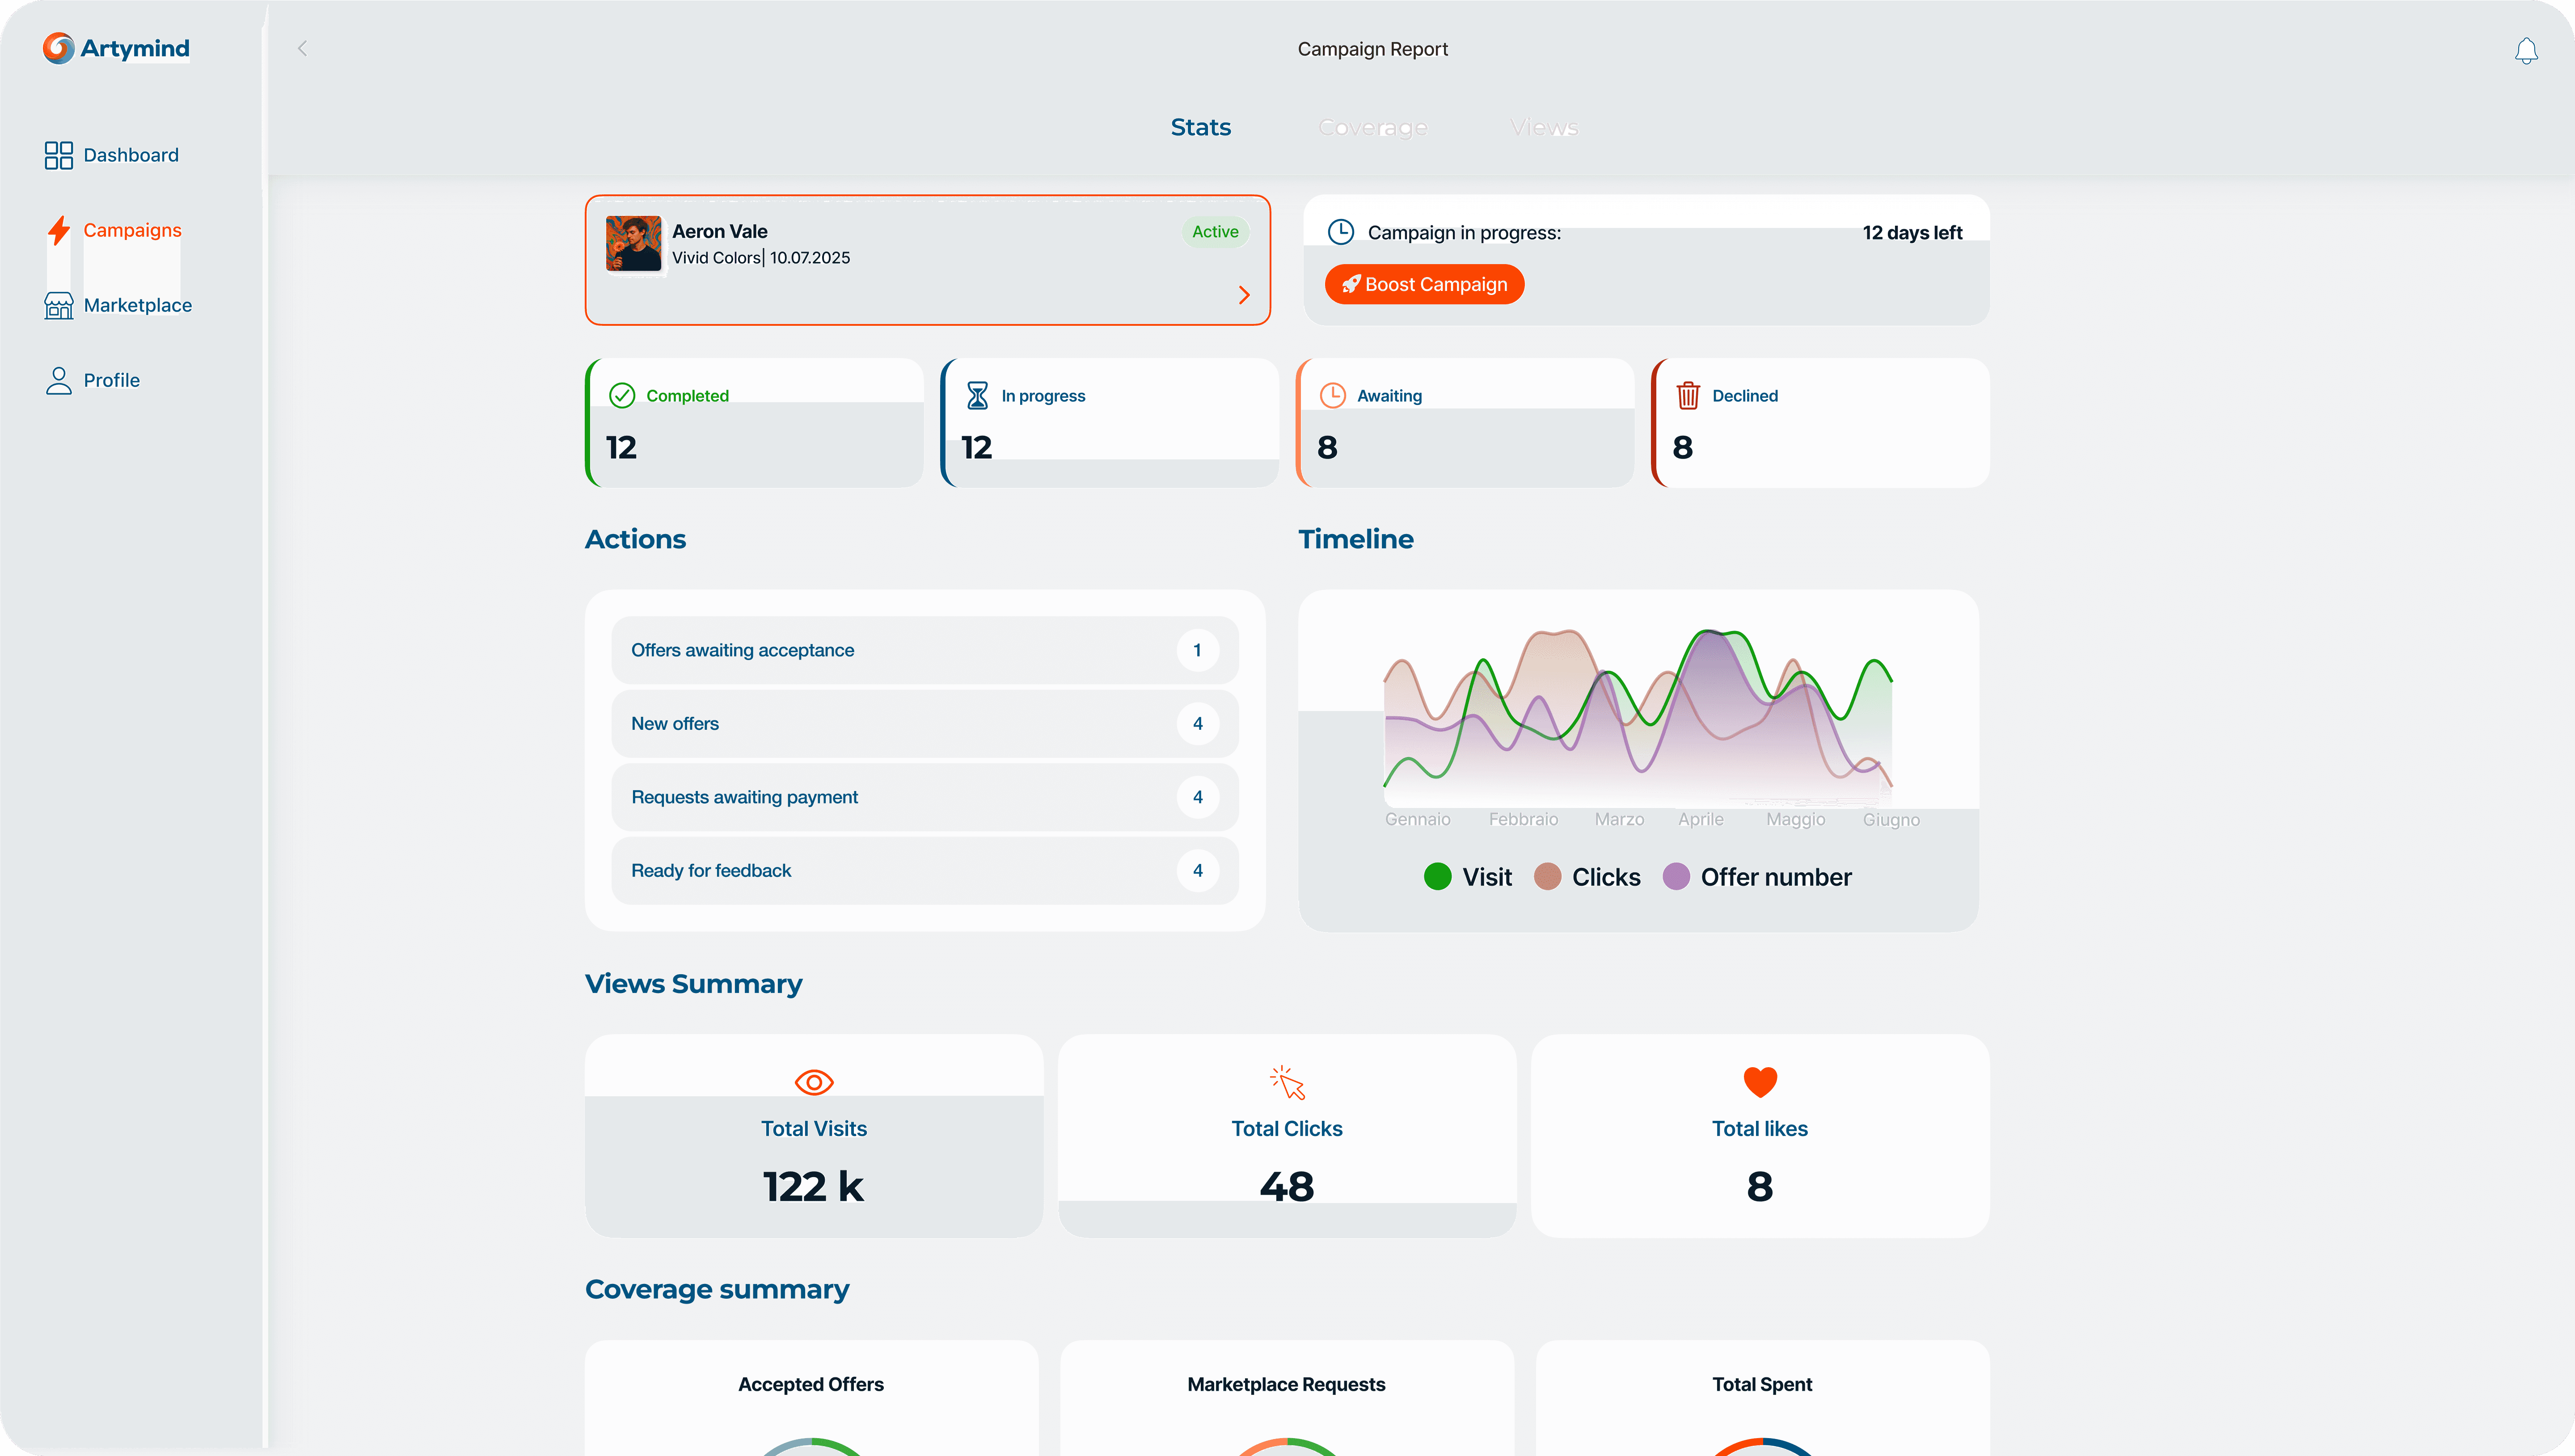The image size is (2575, 1456).
Task: Open Campaigns in the sidebar
Action: click(113, 230)
